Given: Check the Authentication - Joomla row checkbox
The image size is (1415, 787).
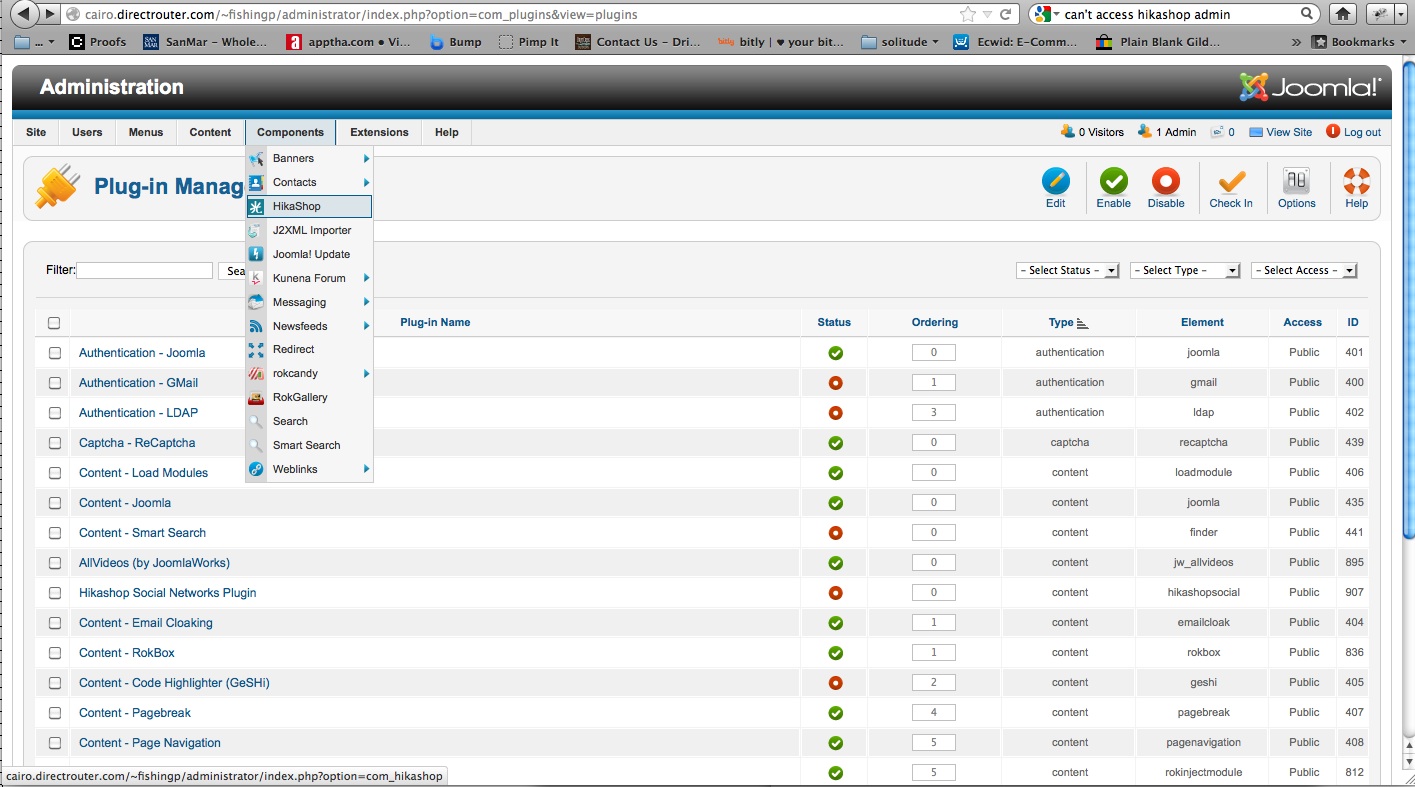Looking at the screenshot, I should coord(55,353).
